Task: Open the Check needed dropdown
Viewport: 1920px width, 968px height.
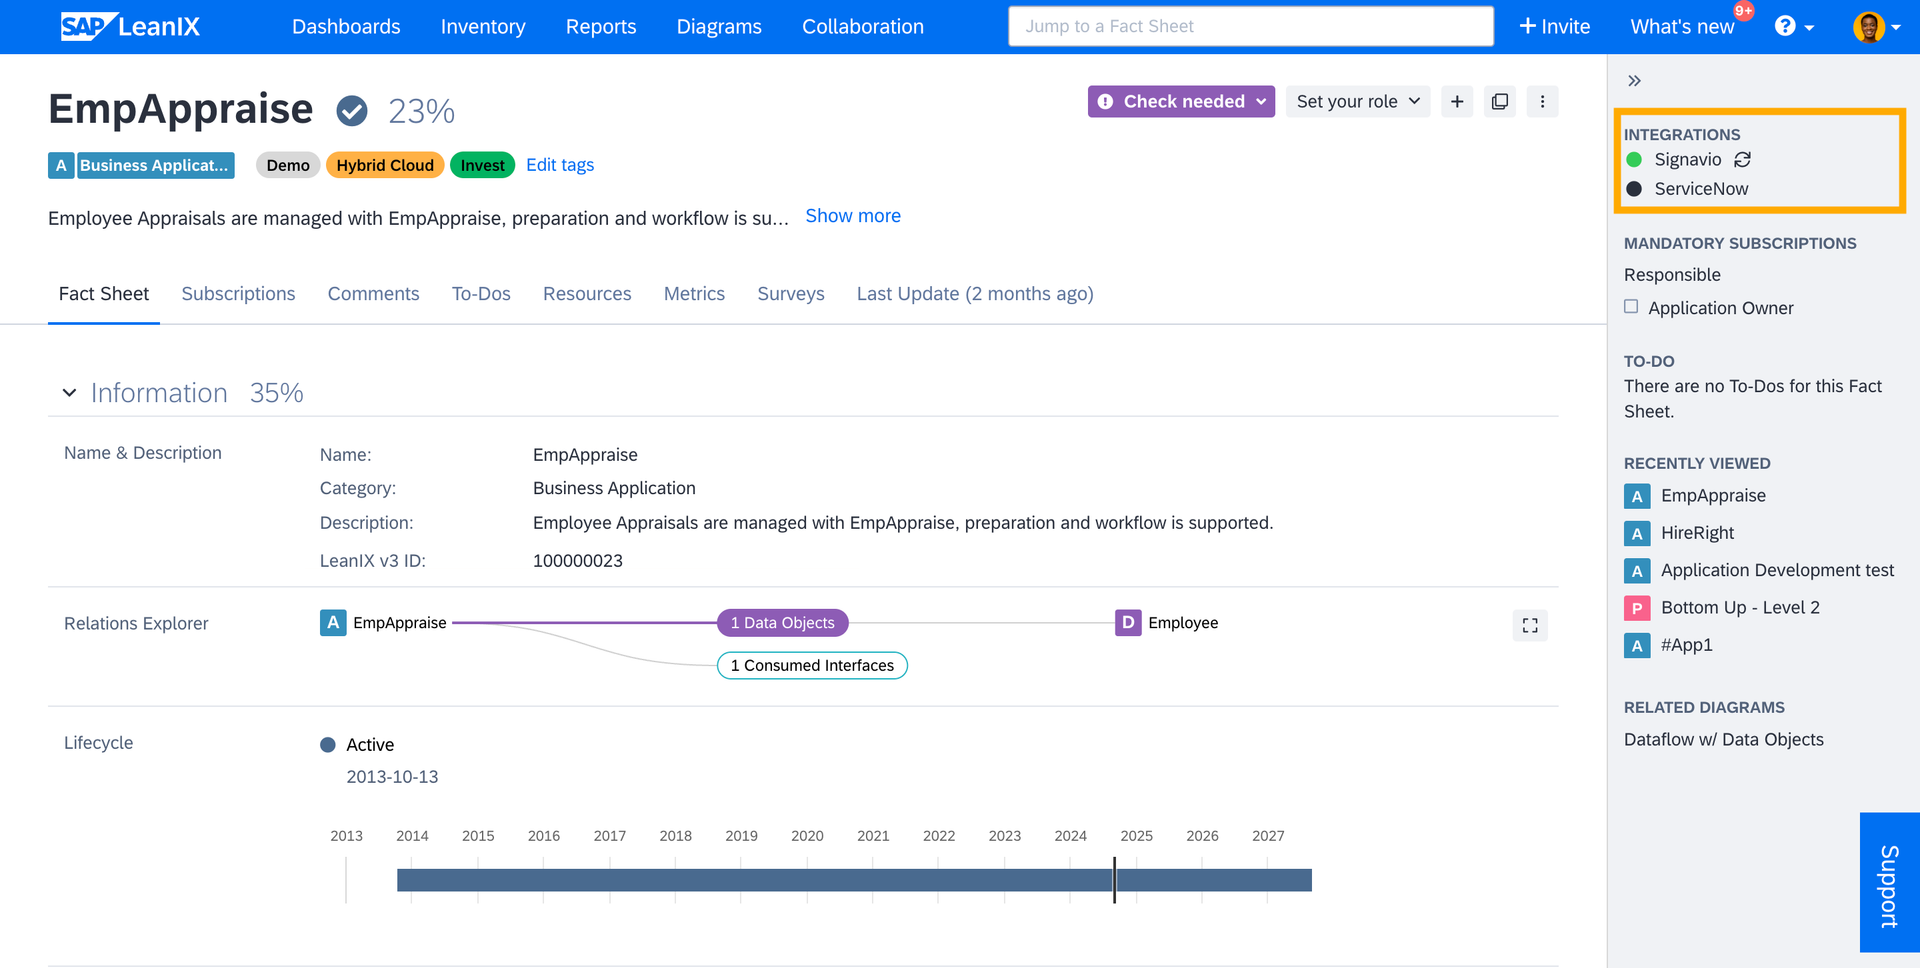Action: tap(1181, 102)
